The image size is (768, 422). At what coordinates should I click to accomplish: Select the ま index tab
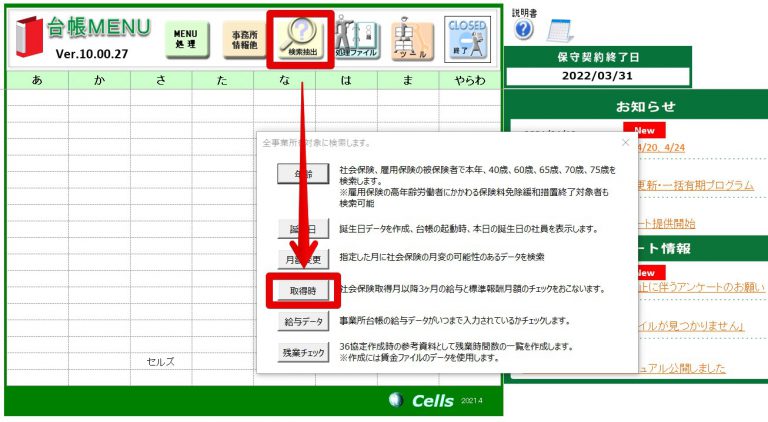click(x=408, y=80)
